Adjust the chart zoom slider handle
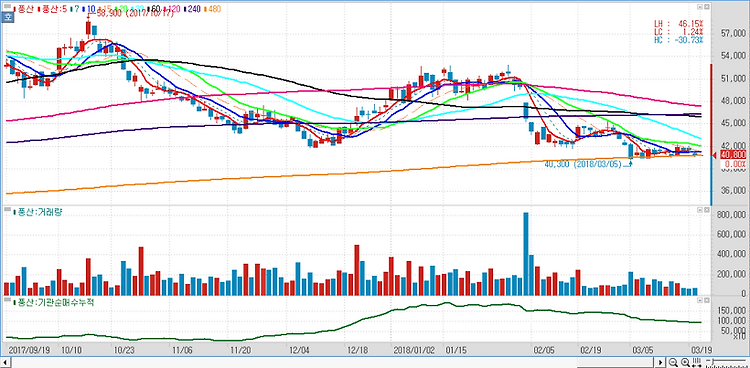The image size is (750, 368). (x=713, y=361)
